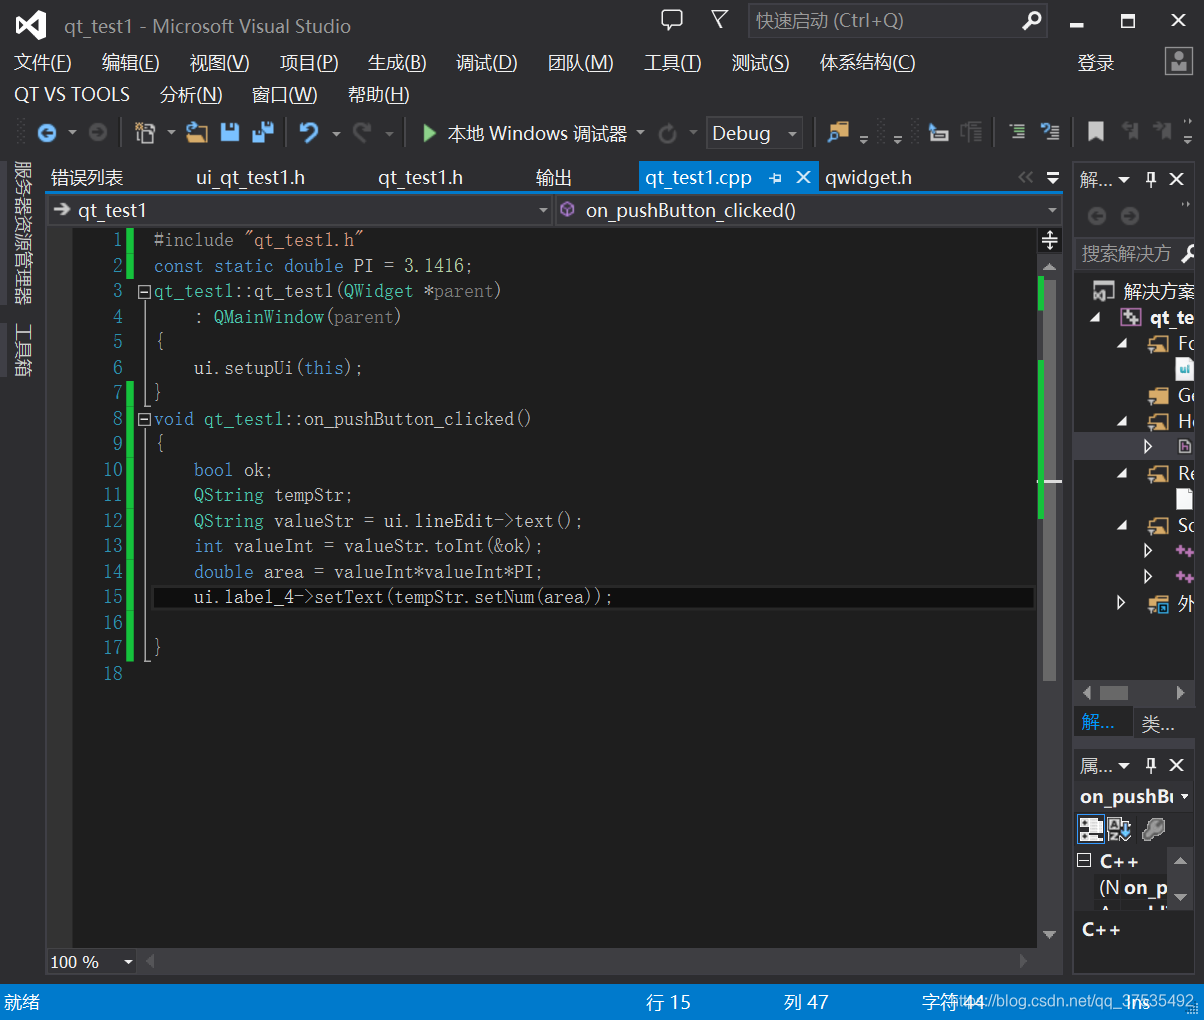Viewport: 1204px width, 1020px height.
Task: Open the 工具箱 side panel
Action: click(22, 350)
